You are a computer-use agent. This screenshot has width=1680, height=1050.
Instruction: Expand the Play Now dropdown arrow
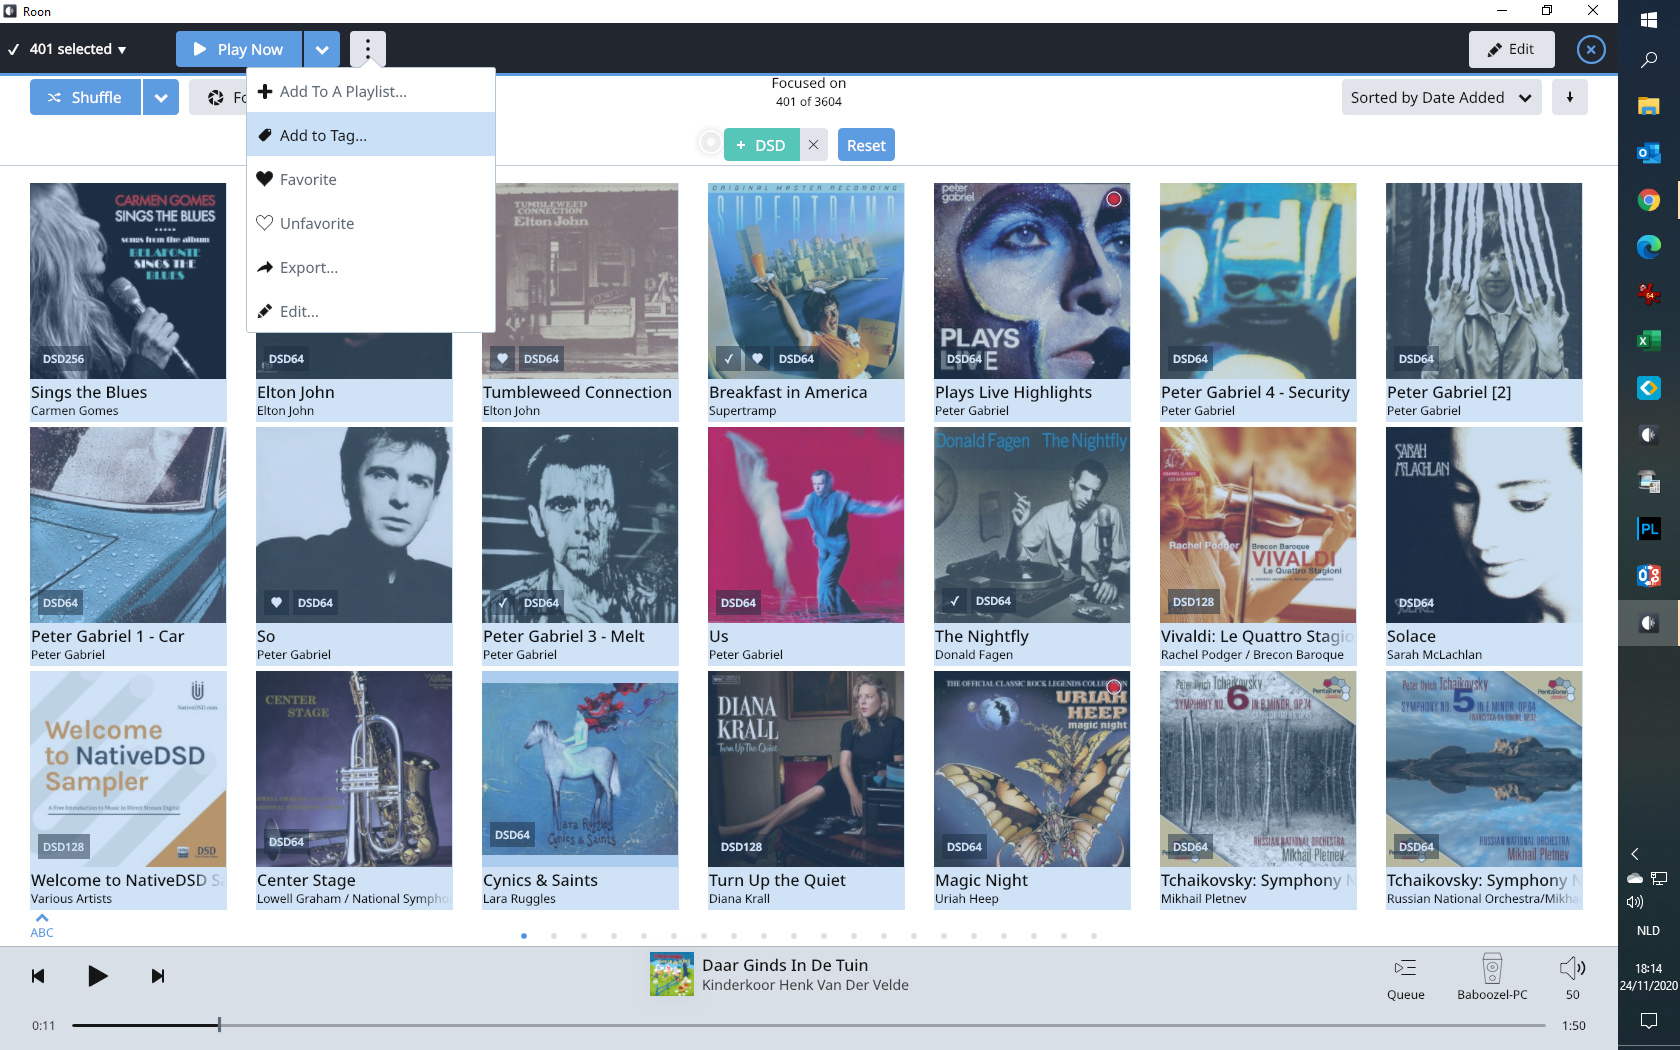pos(322,49)
